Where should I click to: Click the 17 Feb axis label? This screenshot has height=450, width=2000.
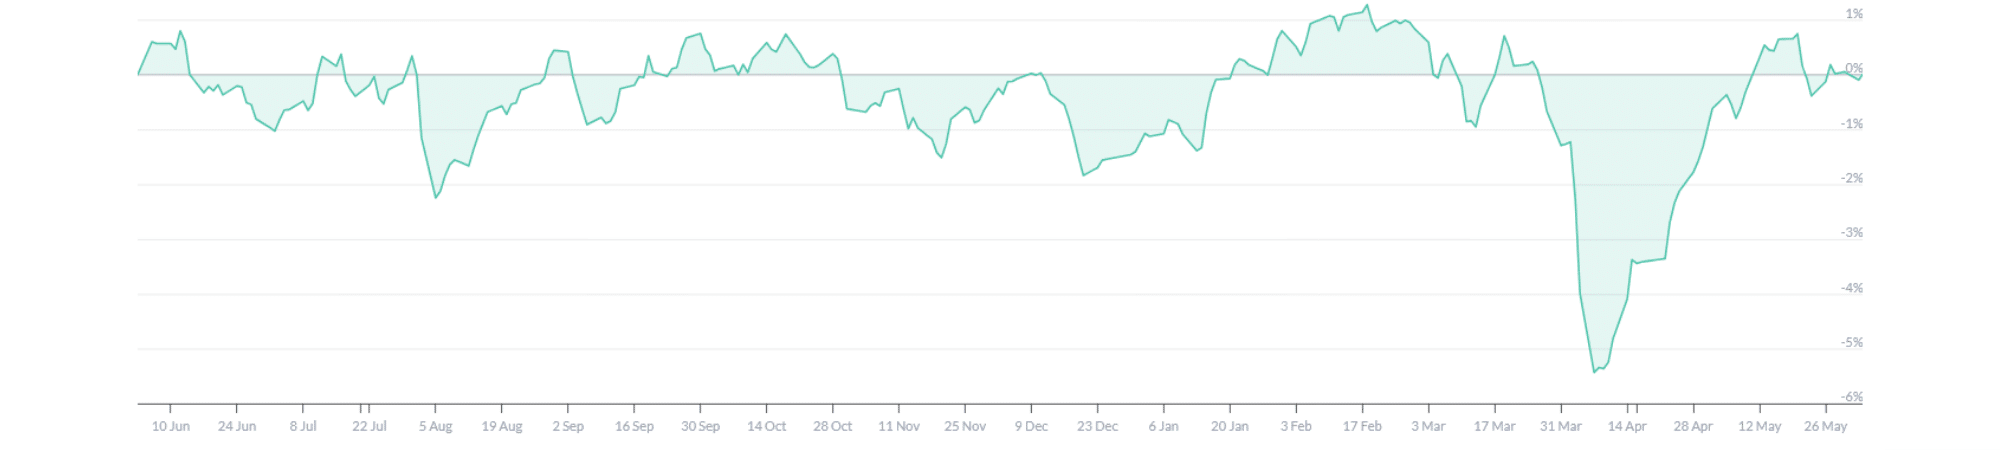pos(1362,426)
